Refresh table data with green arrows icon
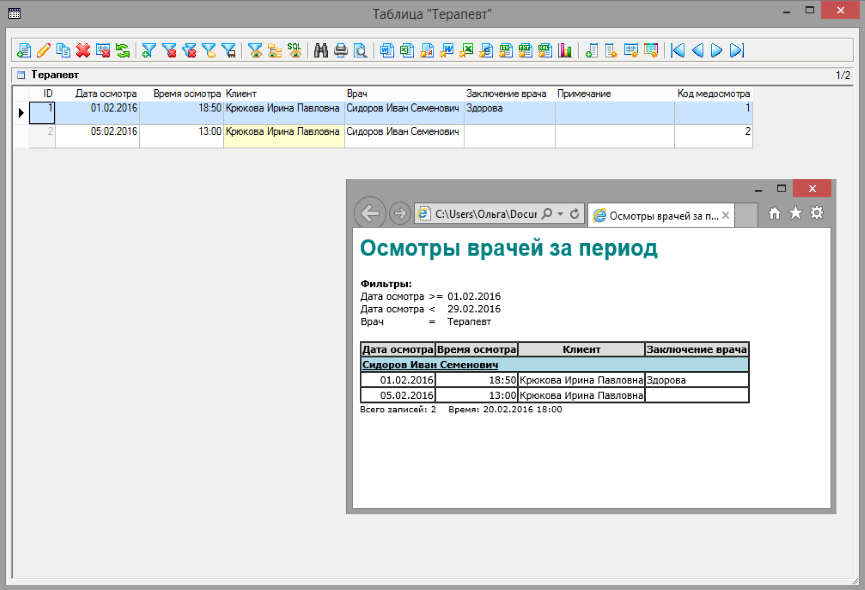The height and width of the screenshot is (590, 865). coord(122,50)
